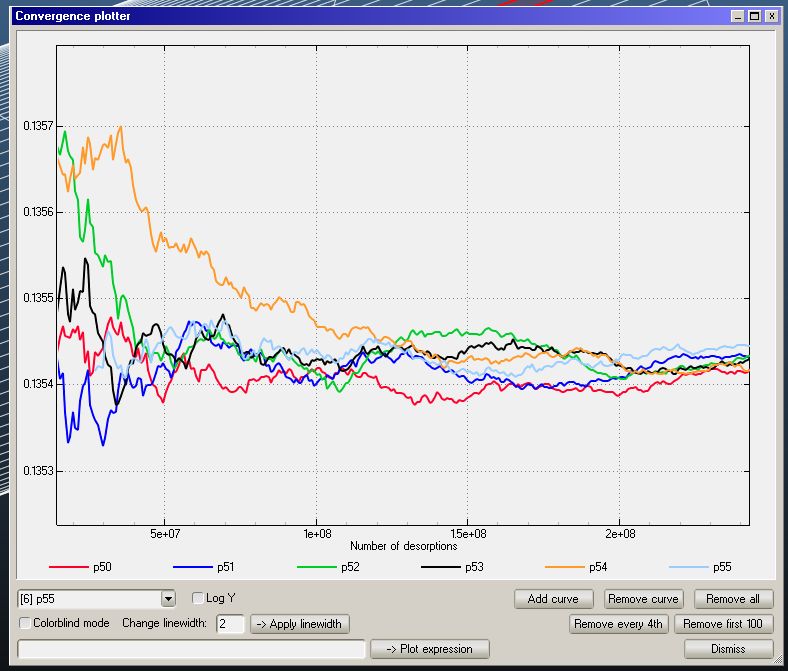Close the Convergence plotter window
The width and height of the screenshot is (788, 671).
[x=771, y=16]
